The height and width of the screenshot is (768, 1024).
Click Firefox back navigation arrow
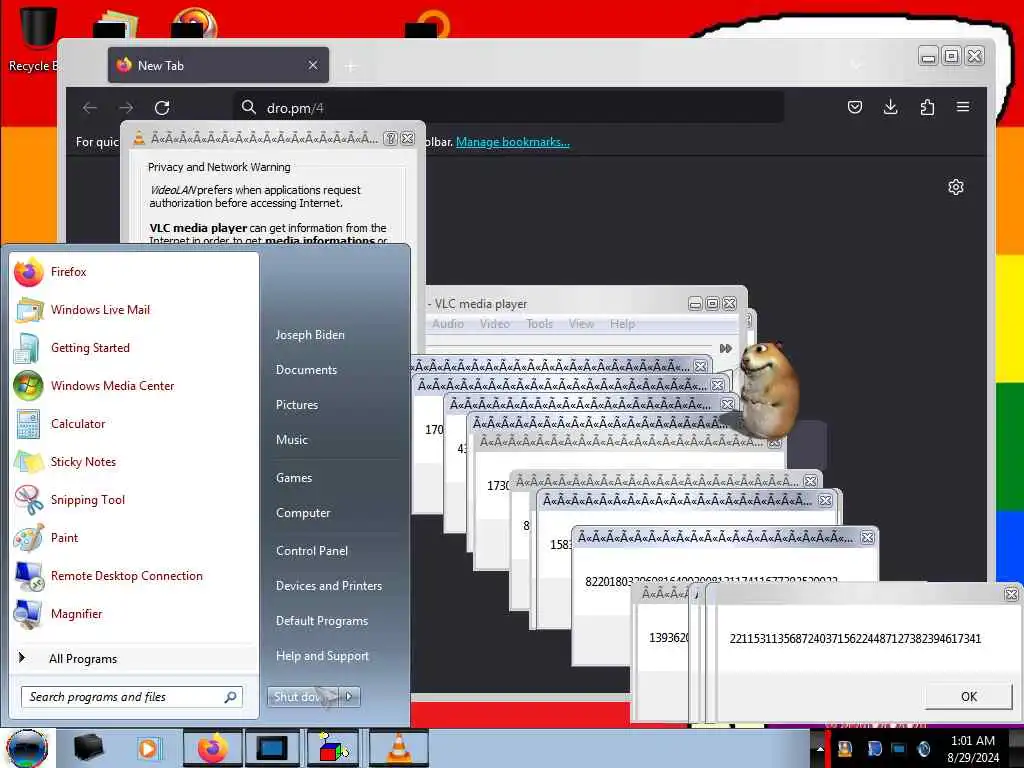click(90, 108)
